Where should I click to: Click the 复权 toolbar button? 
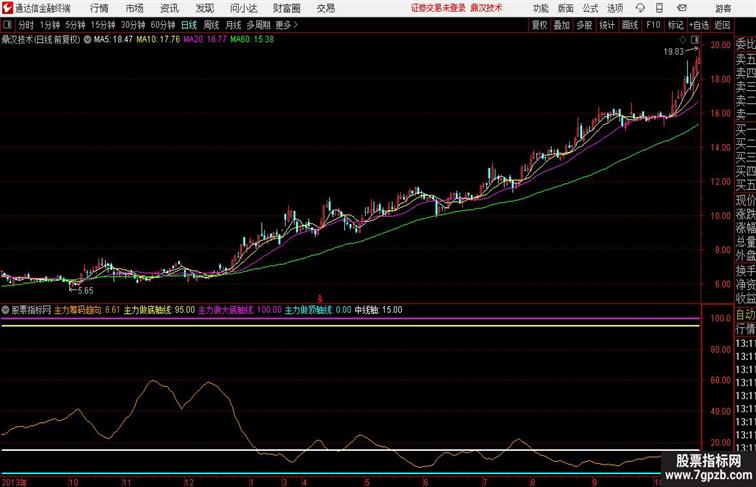(539, 25)
